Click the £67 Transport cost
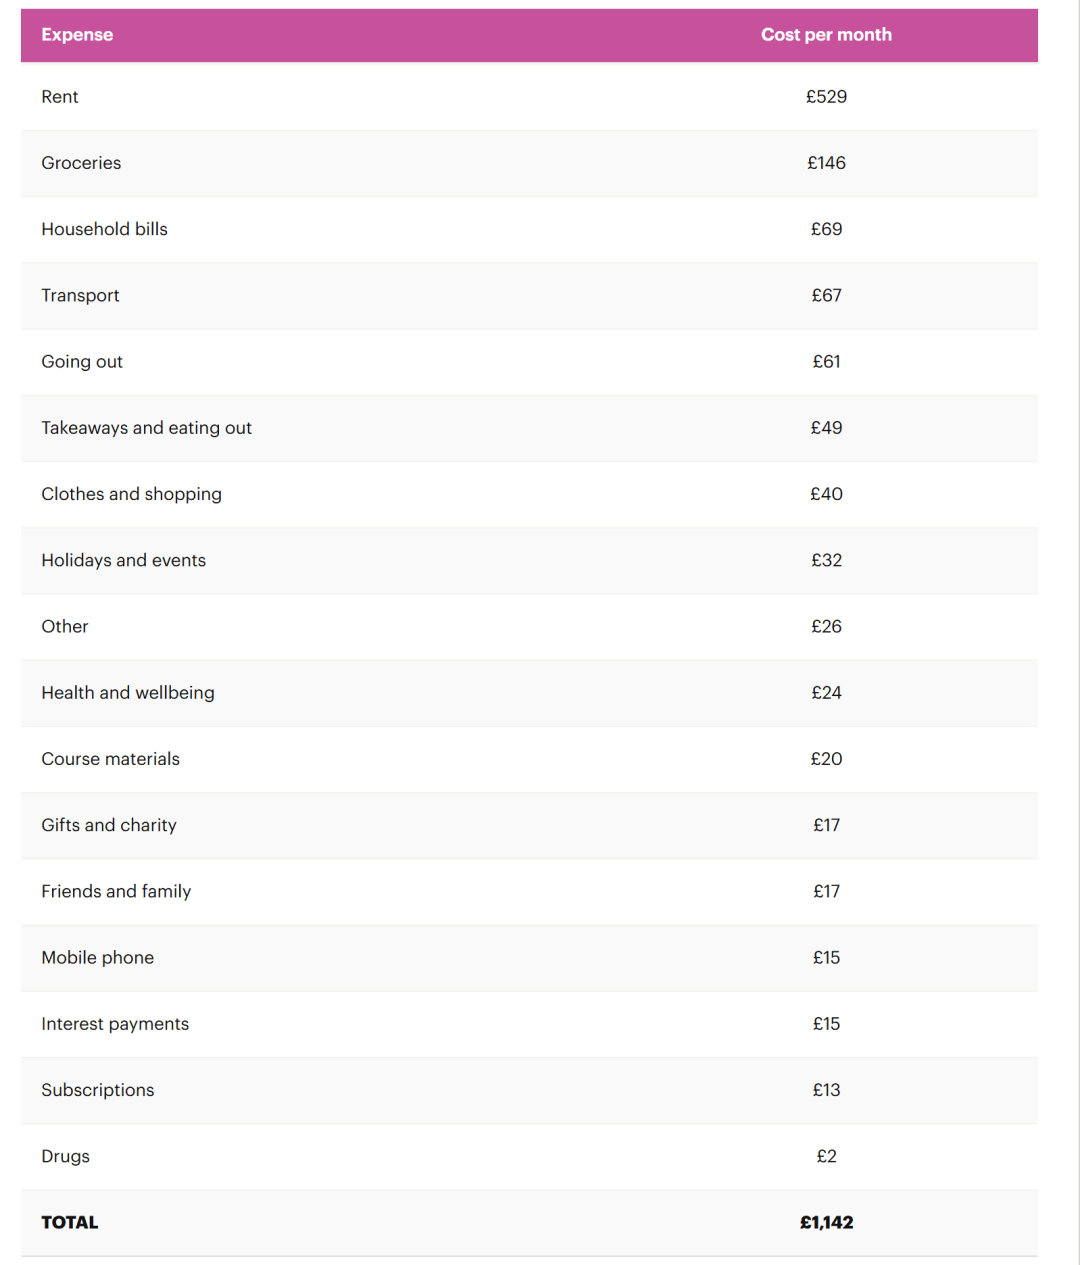This screenshot has width=1080, height=1265. (826, 295)
